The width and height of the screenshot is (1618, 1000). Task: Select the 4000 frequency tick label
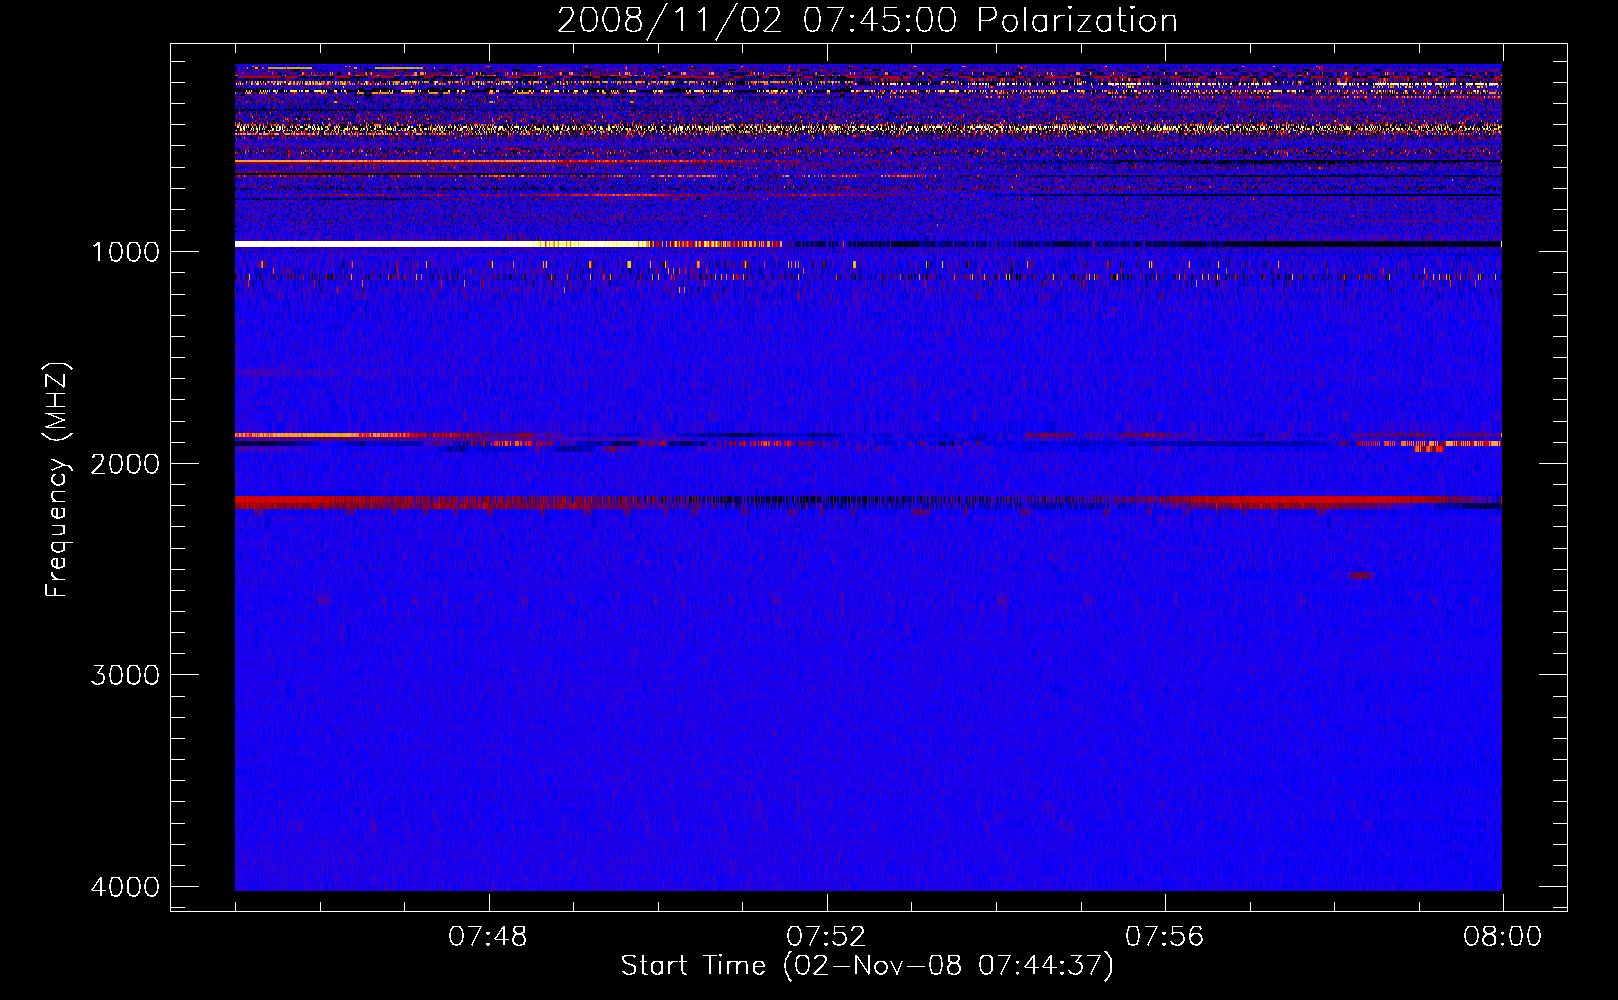pyautogui.click(x=125, y=887)
